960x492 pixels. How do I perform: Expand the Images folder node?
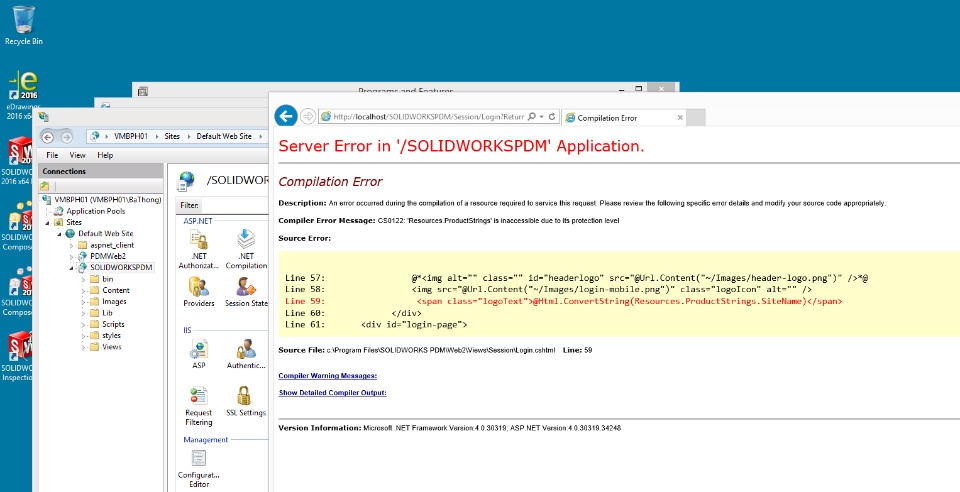coord(83,302)
